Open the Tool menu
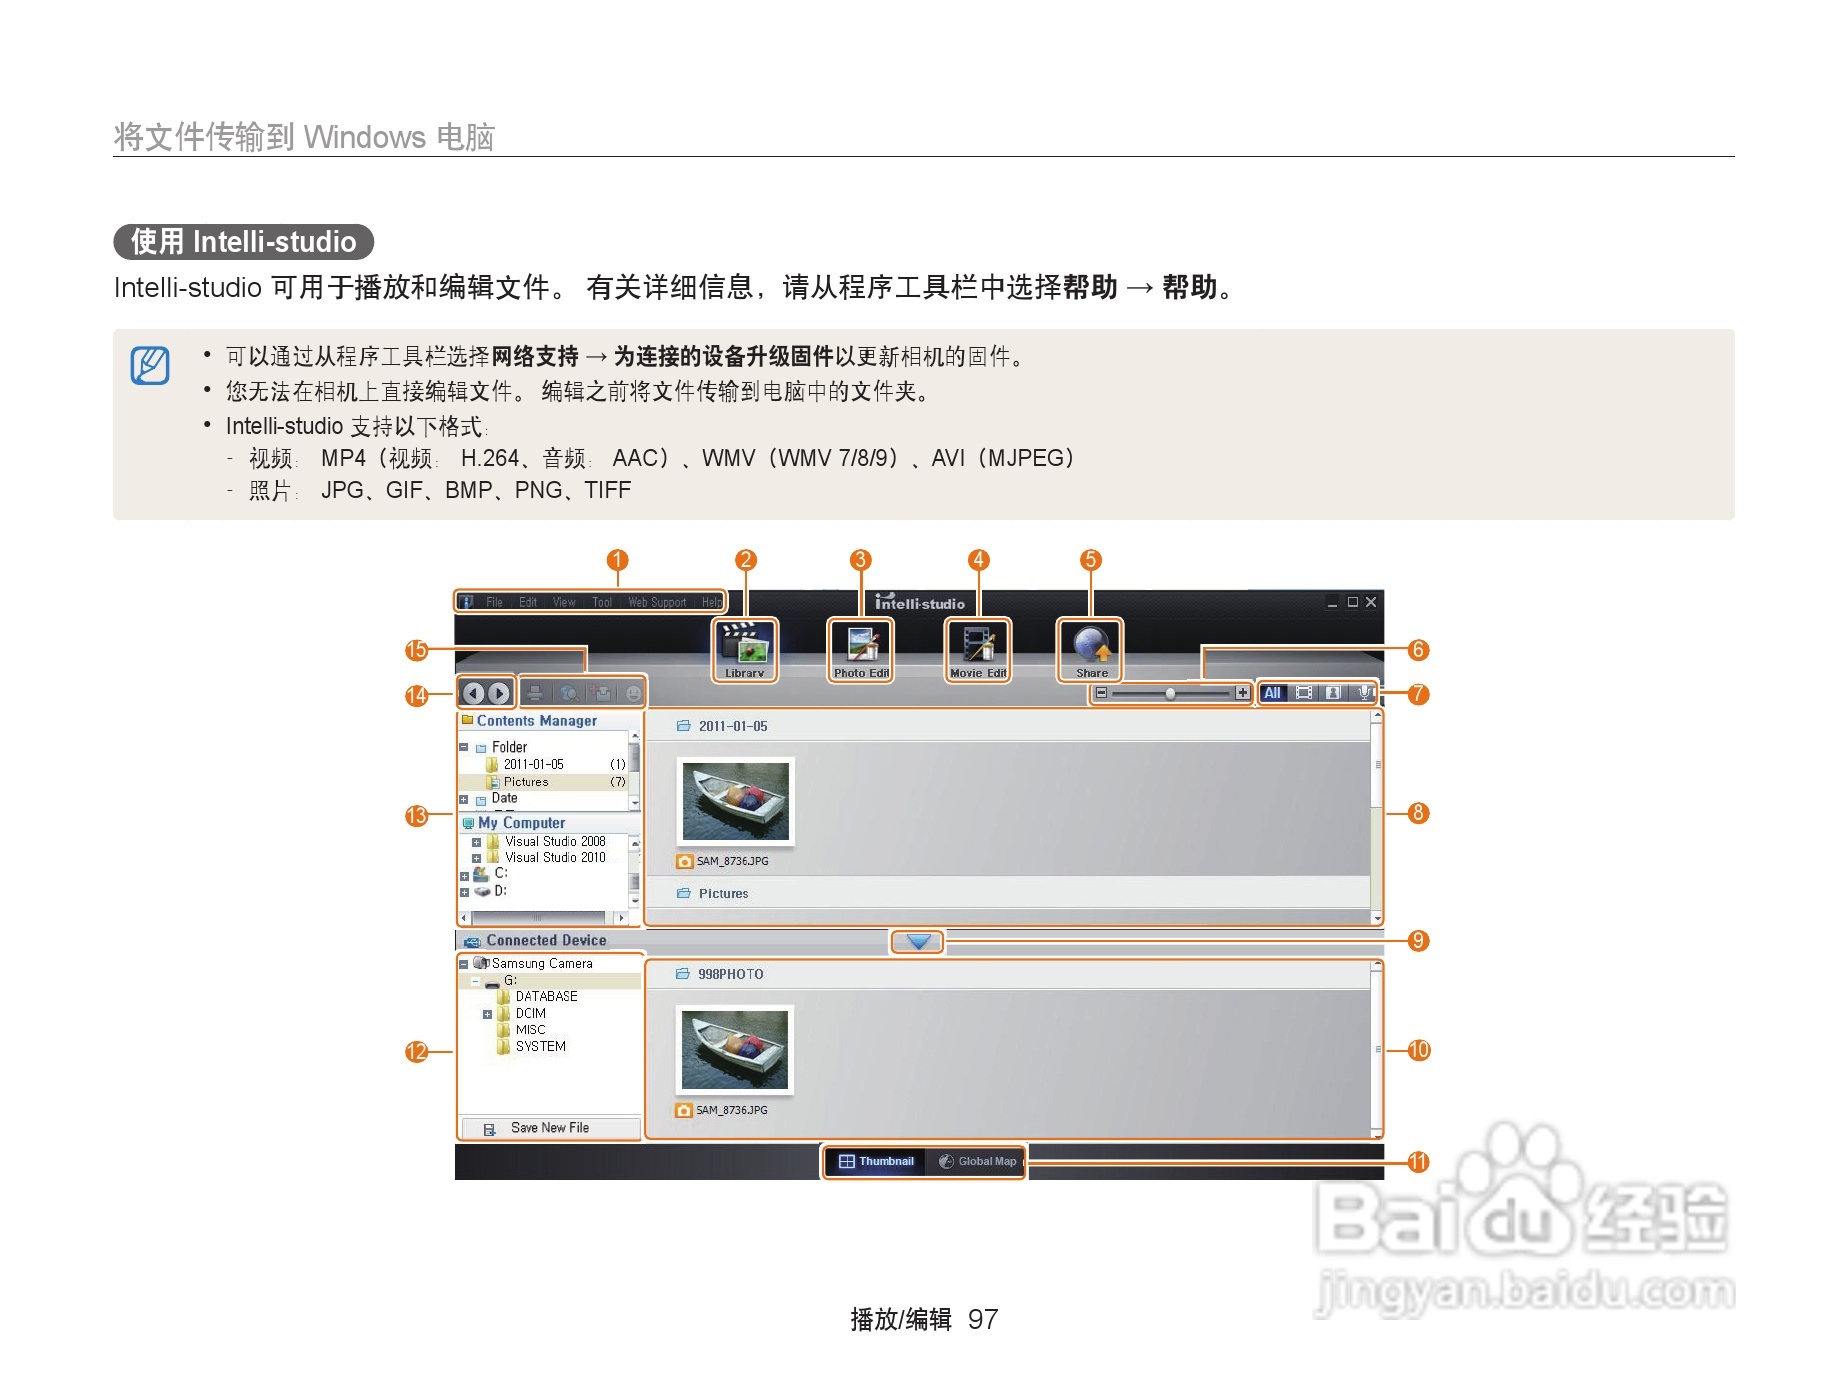Viewport: 1848px width, 1395px height. [601, 602]
